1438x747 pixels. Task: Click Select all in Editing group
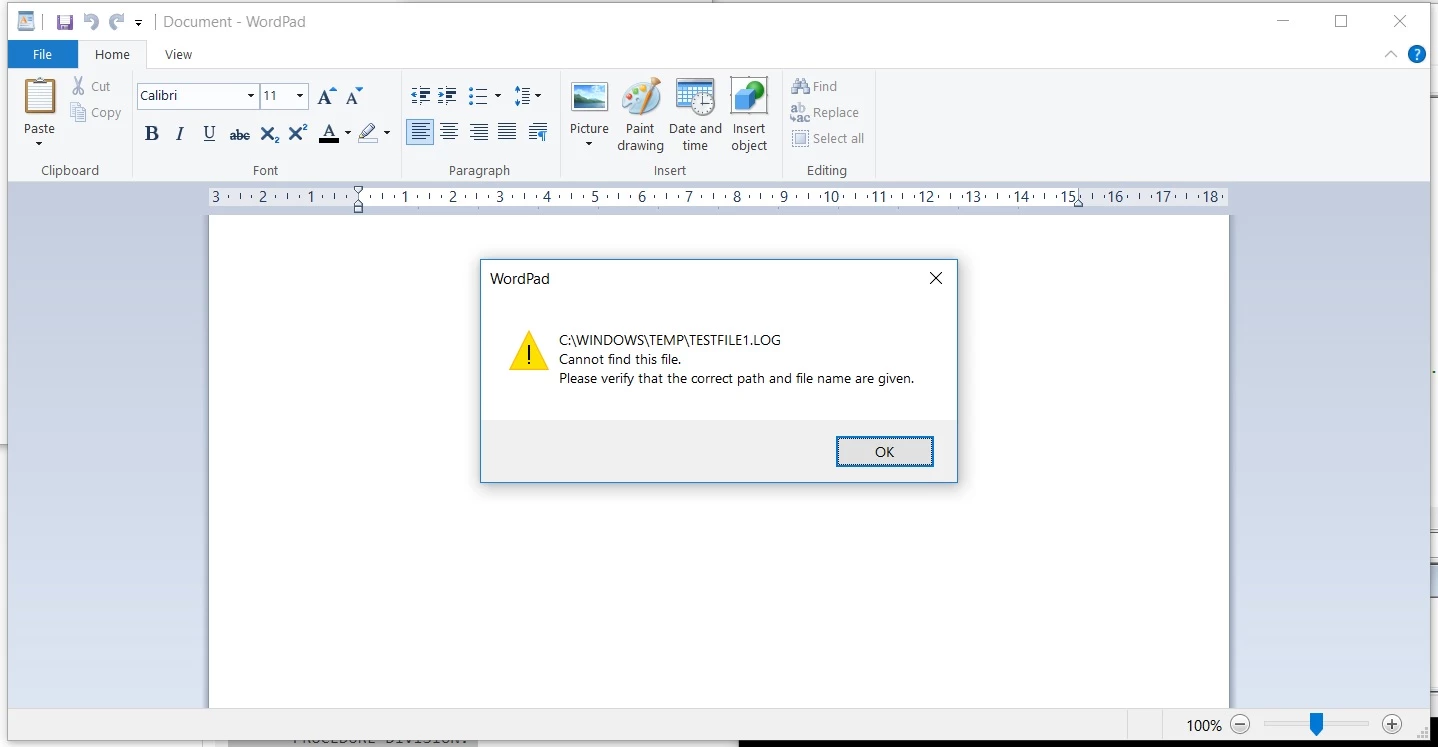pyautogui.click(x=828, y=139)
